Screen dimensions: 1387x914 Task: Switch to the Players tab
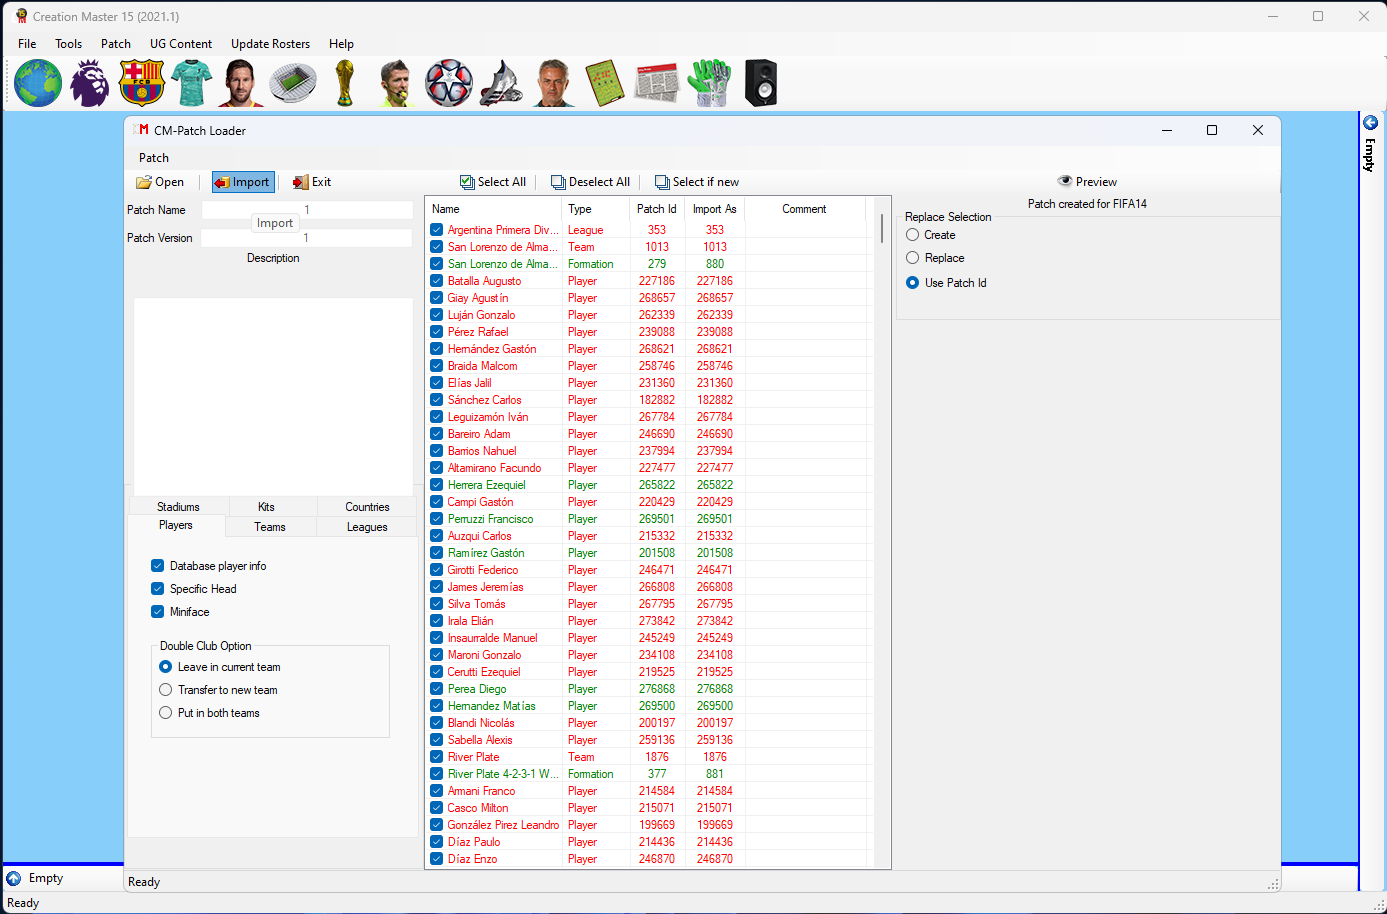pos(176,526)
